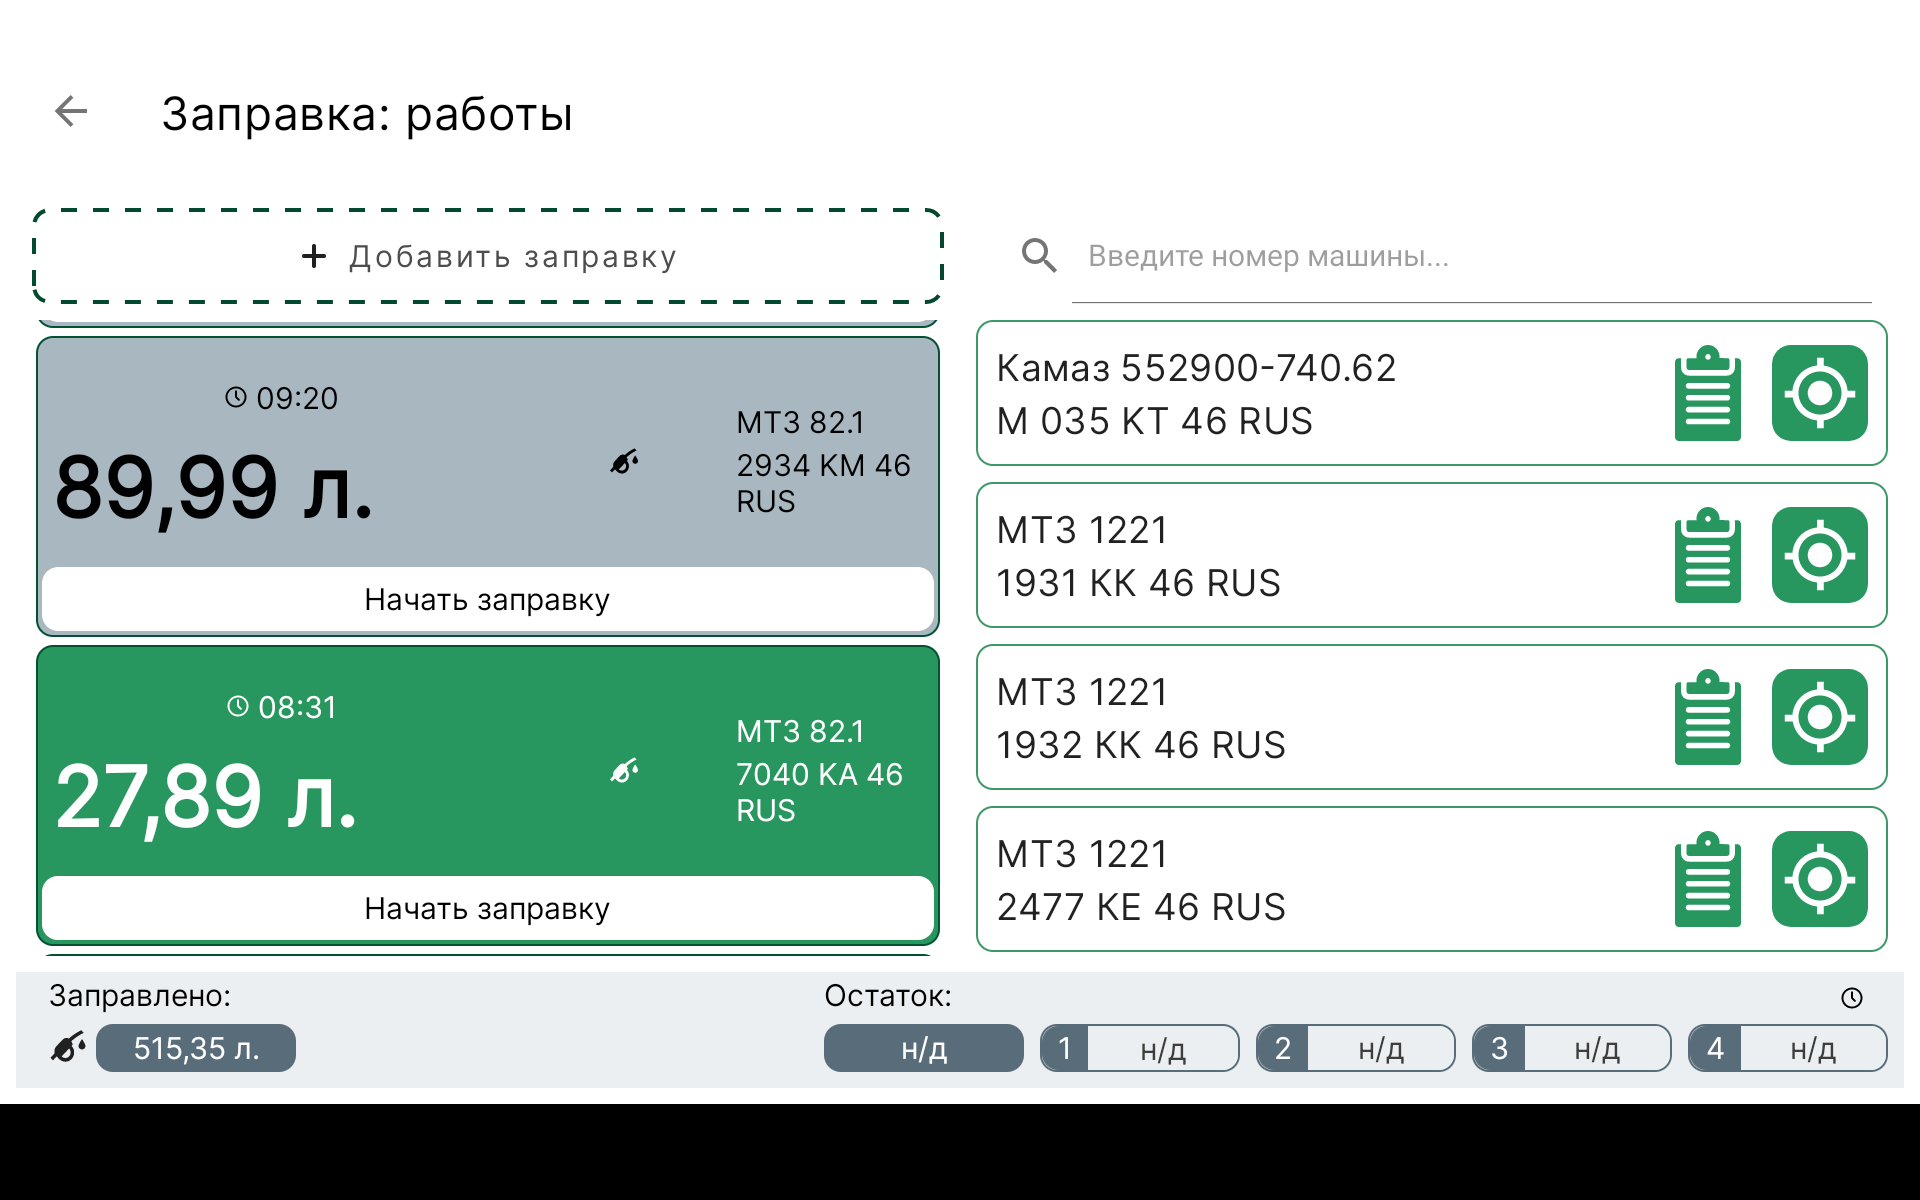
Task: Click the 89,99 л. volume value
Action: tap(214, 488)
